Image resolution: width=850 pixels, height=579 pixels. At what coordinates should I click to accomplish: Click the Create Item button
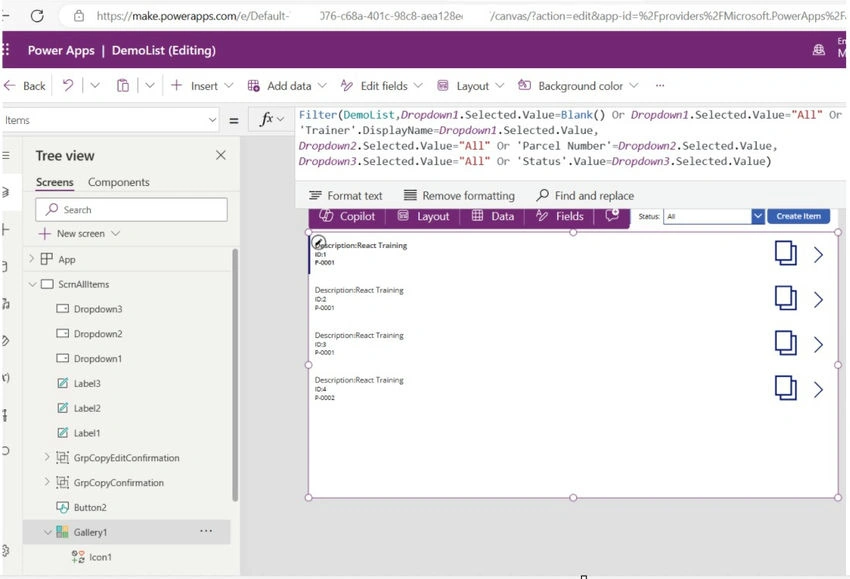[x=799, y=216]
